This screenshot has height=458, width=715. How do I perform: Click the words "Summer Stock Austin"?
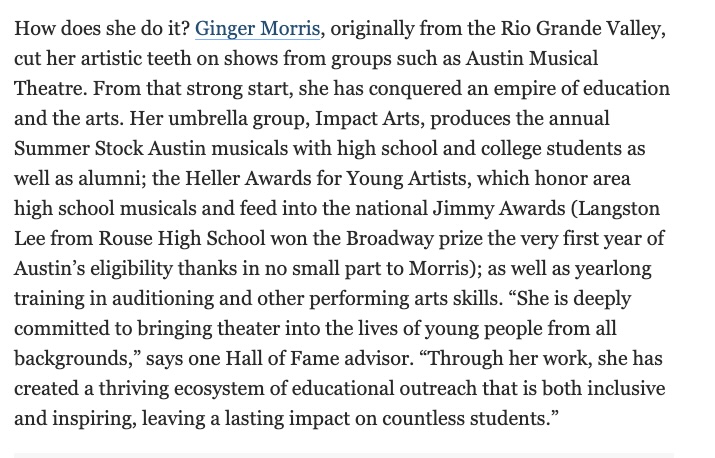click(x=110, y=148)
